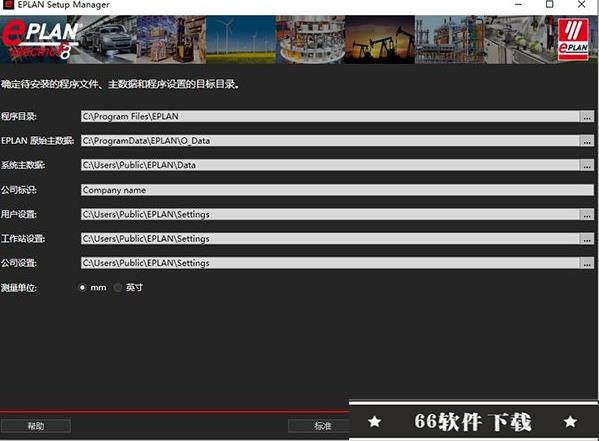599x441 pixels.
Task: Click the 标准 button
Action: point(319,426)
